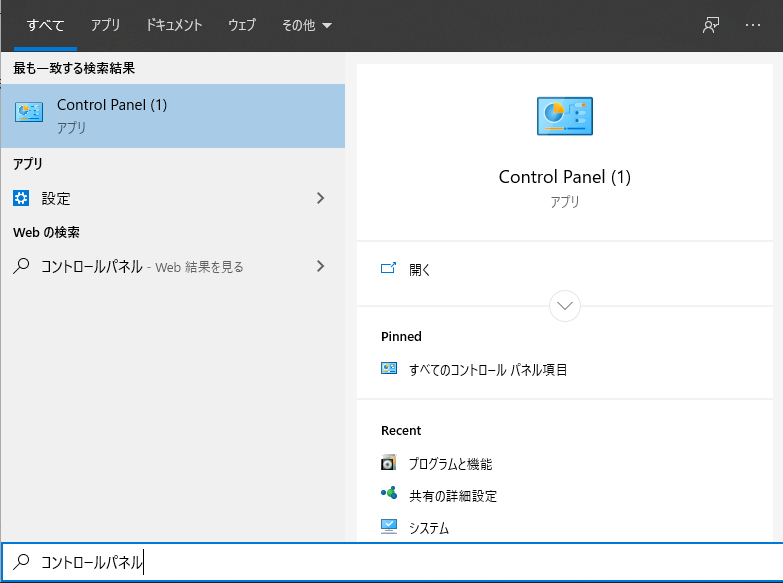Screen dimensions: 783x583
Task: Click the 共有の詳細設定 network icon
Action: pos(389,494)
